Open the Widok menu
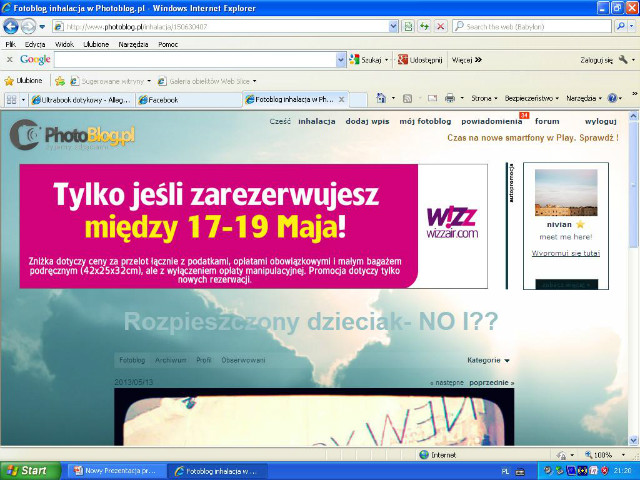This screenshot has width=640, height=480. [64, 44]
